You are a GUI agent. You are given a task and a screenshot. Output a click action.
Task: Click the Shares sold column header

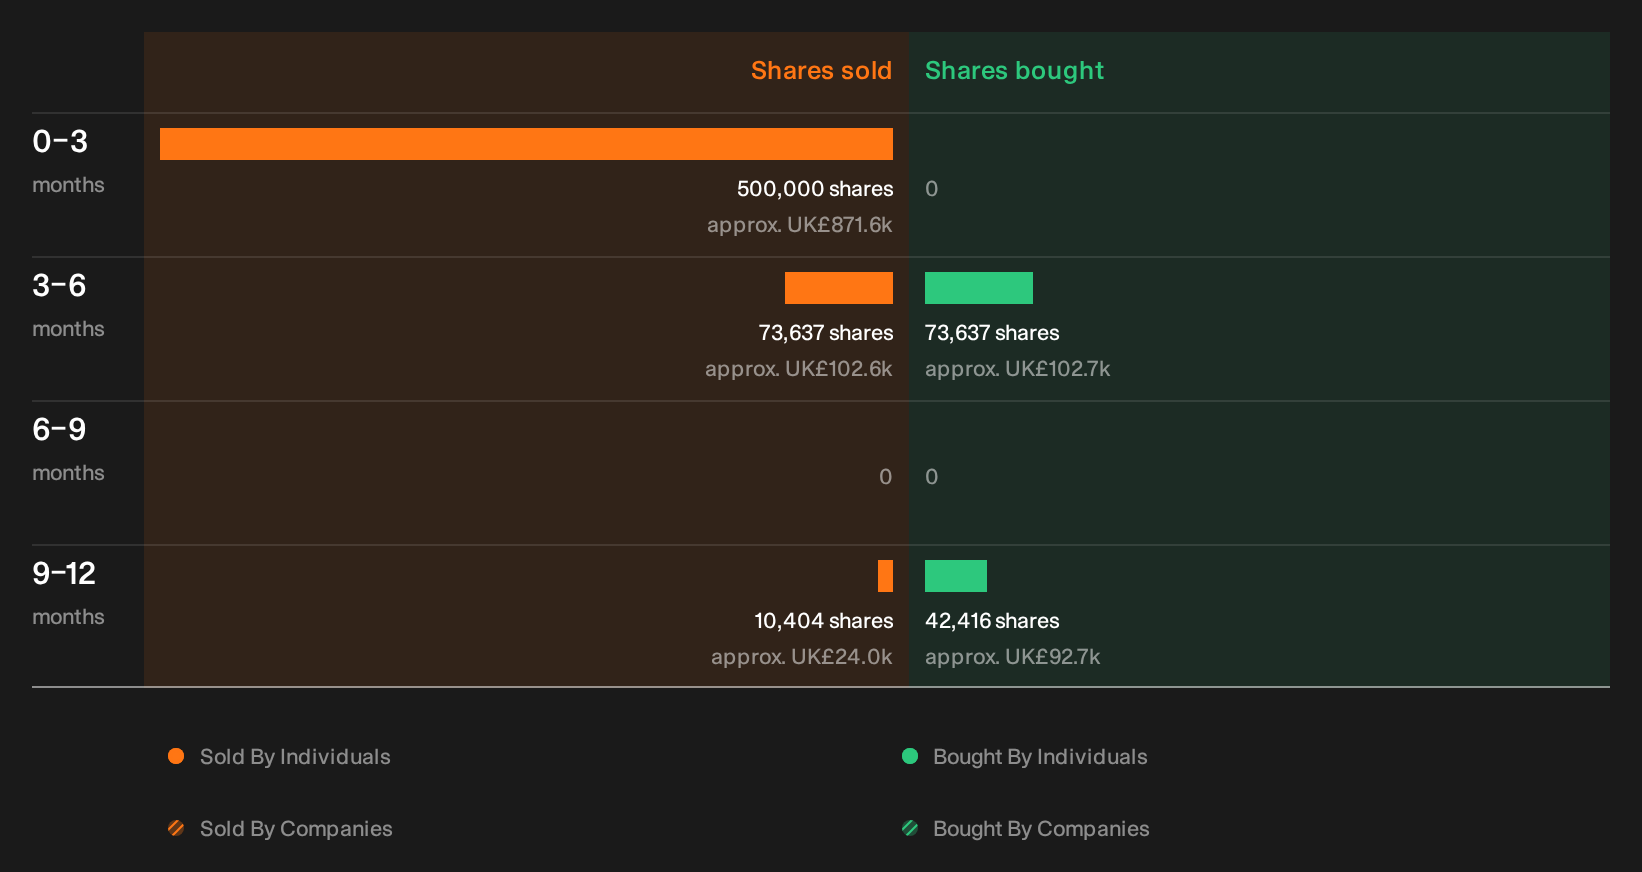point(821,71)
